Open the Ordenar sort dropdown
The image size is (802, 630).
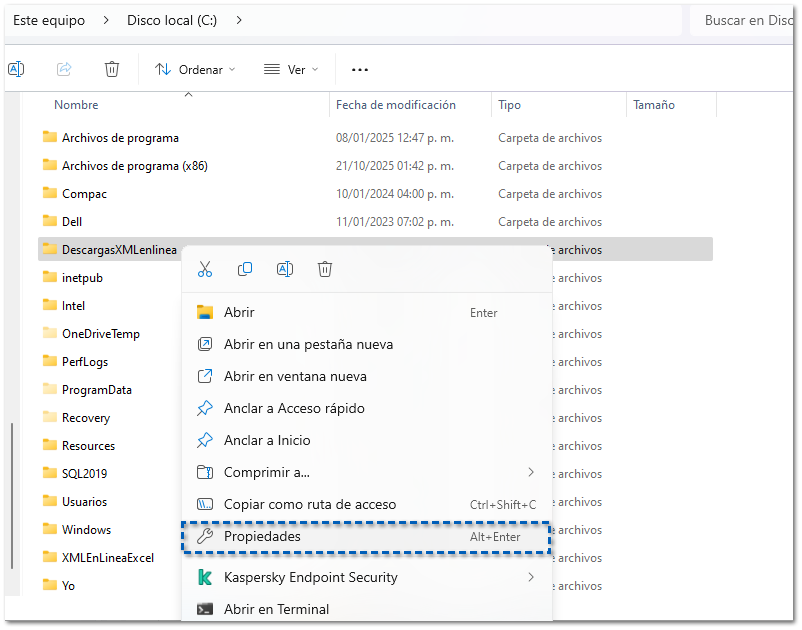click(195, 70)
